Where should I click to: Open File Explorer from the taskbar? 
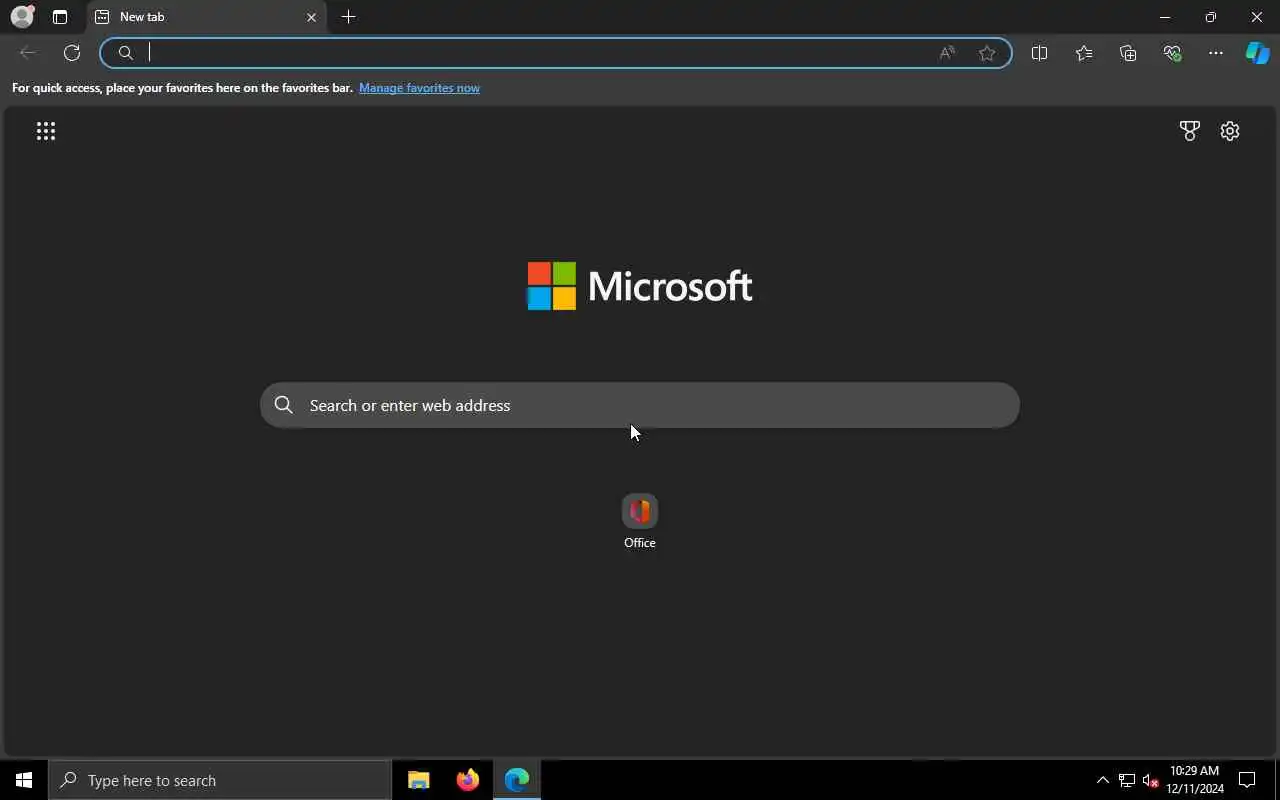(418, 780)
